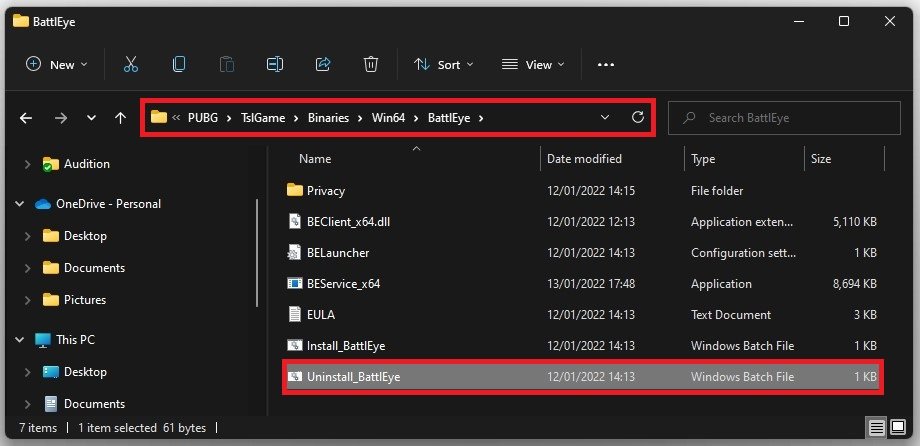Open the See more ellipsis menu
Viewport: 920px width, 446px height.
coord(605,64)
